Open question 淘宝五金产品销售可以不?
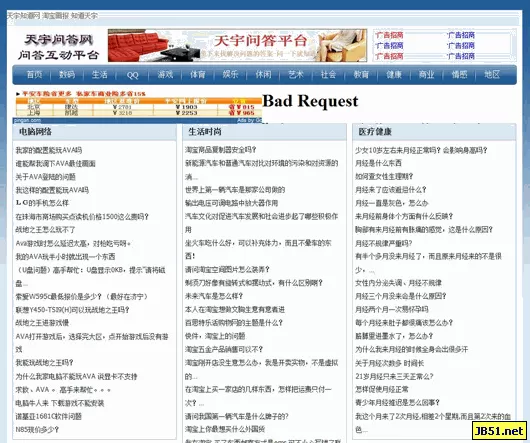530x443 pixels. [x=224, y=349]
